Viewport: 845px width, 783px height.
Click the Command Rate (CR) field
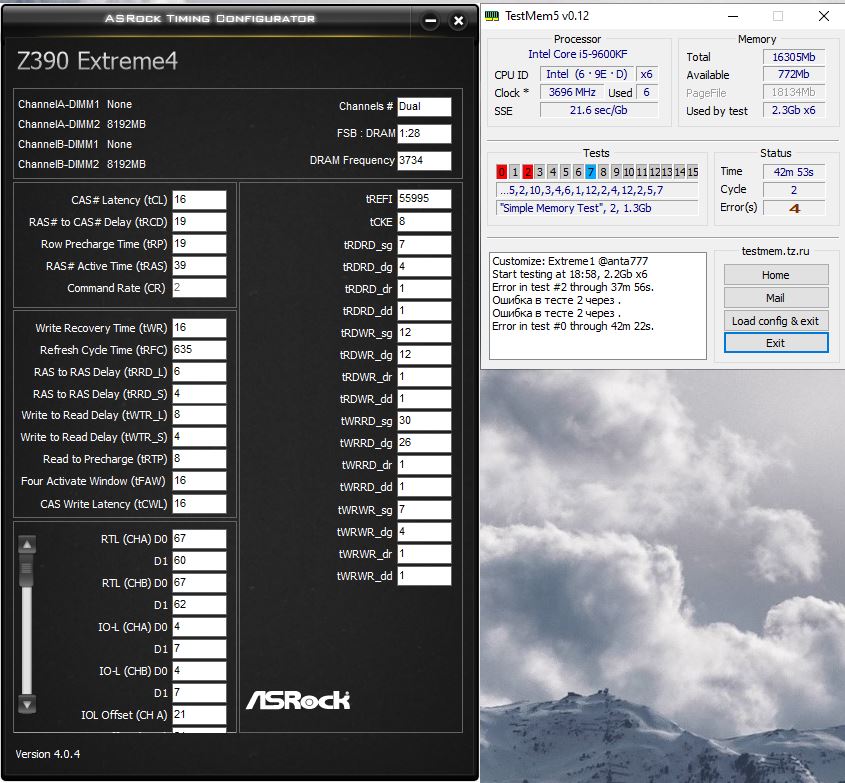coord(199,288)
